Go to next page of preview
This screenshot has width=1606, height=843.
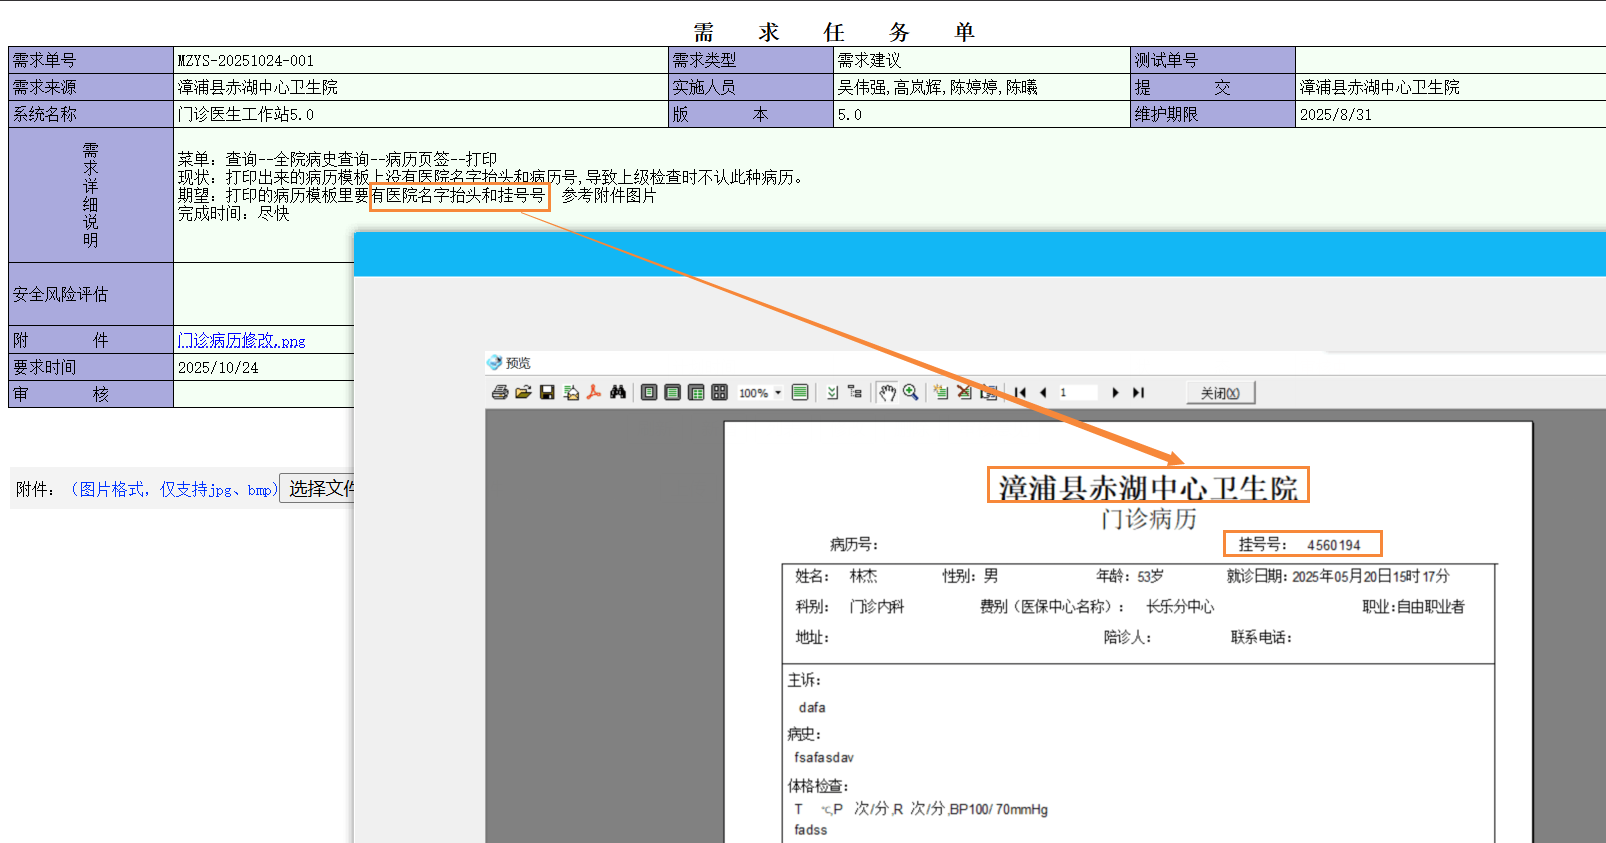coord(1115,393)
